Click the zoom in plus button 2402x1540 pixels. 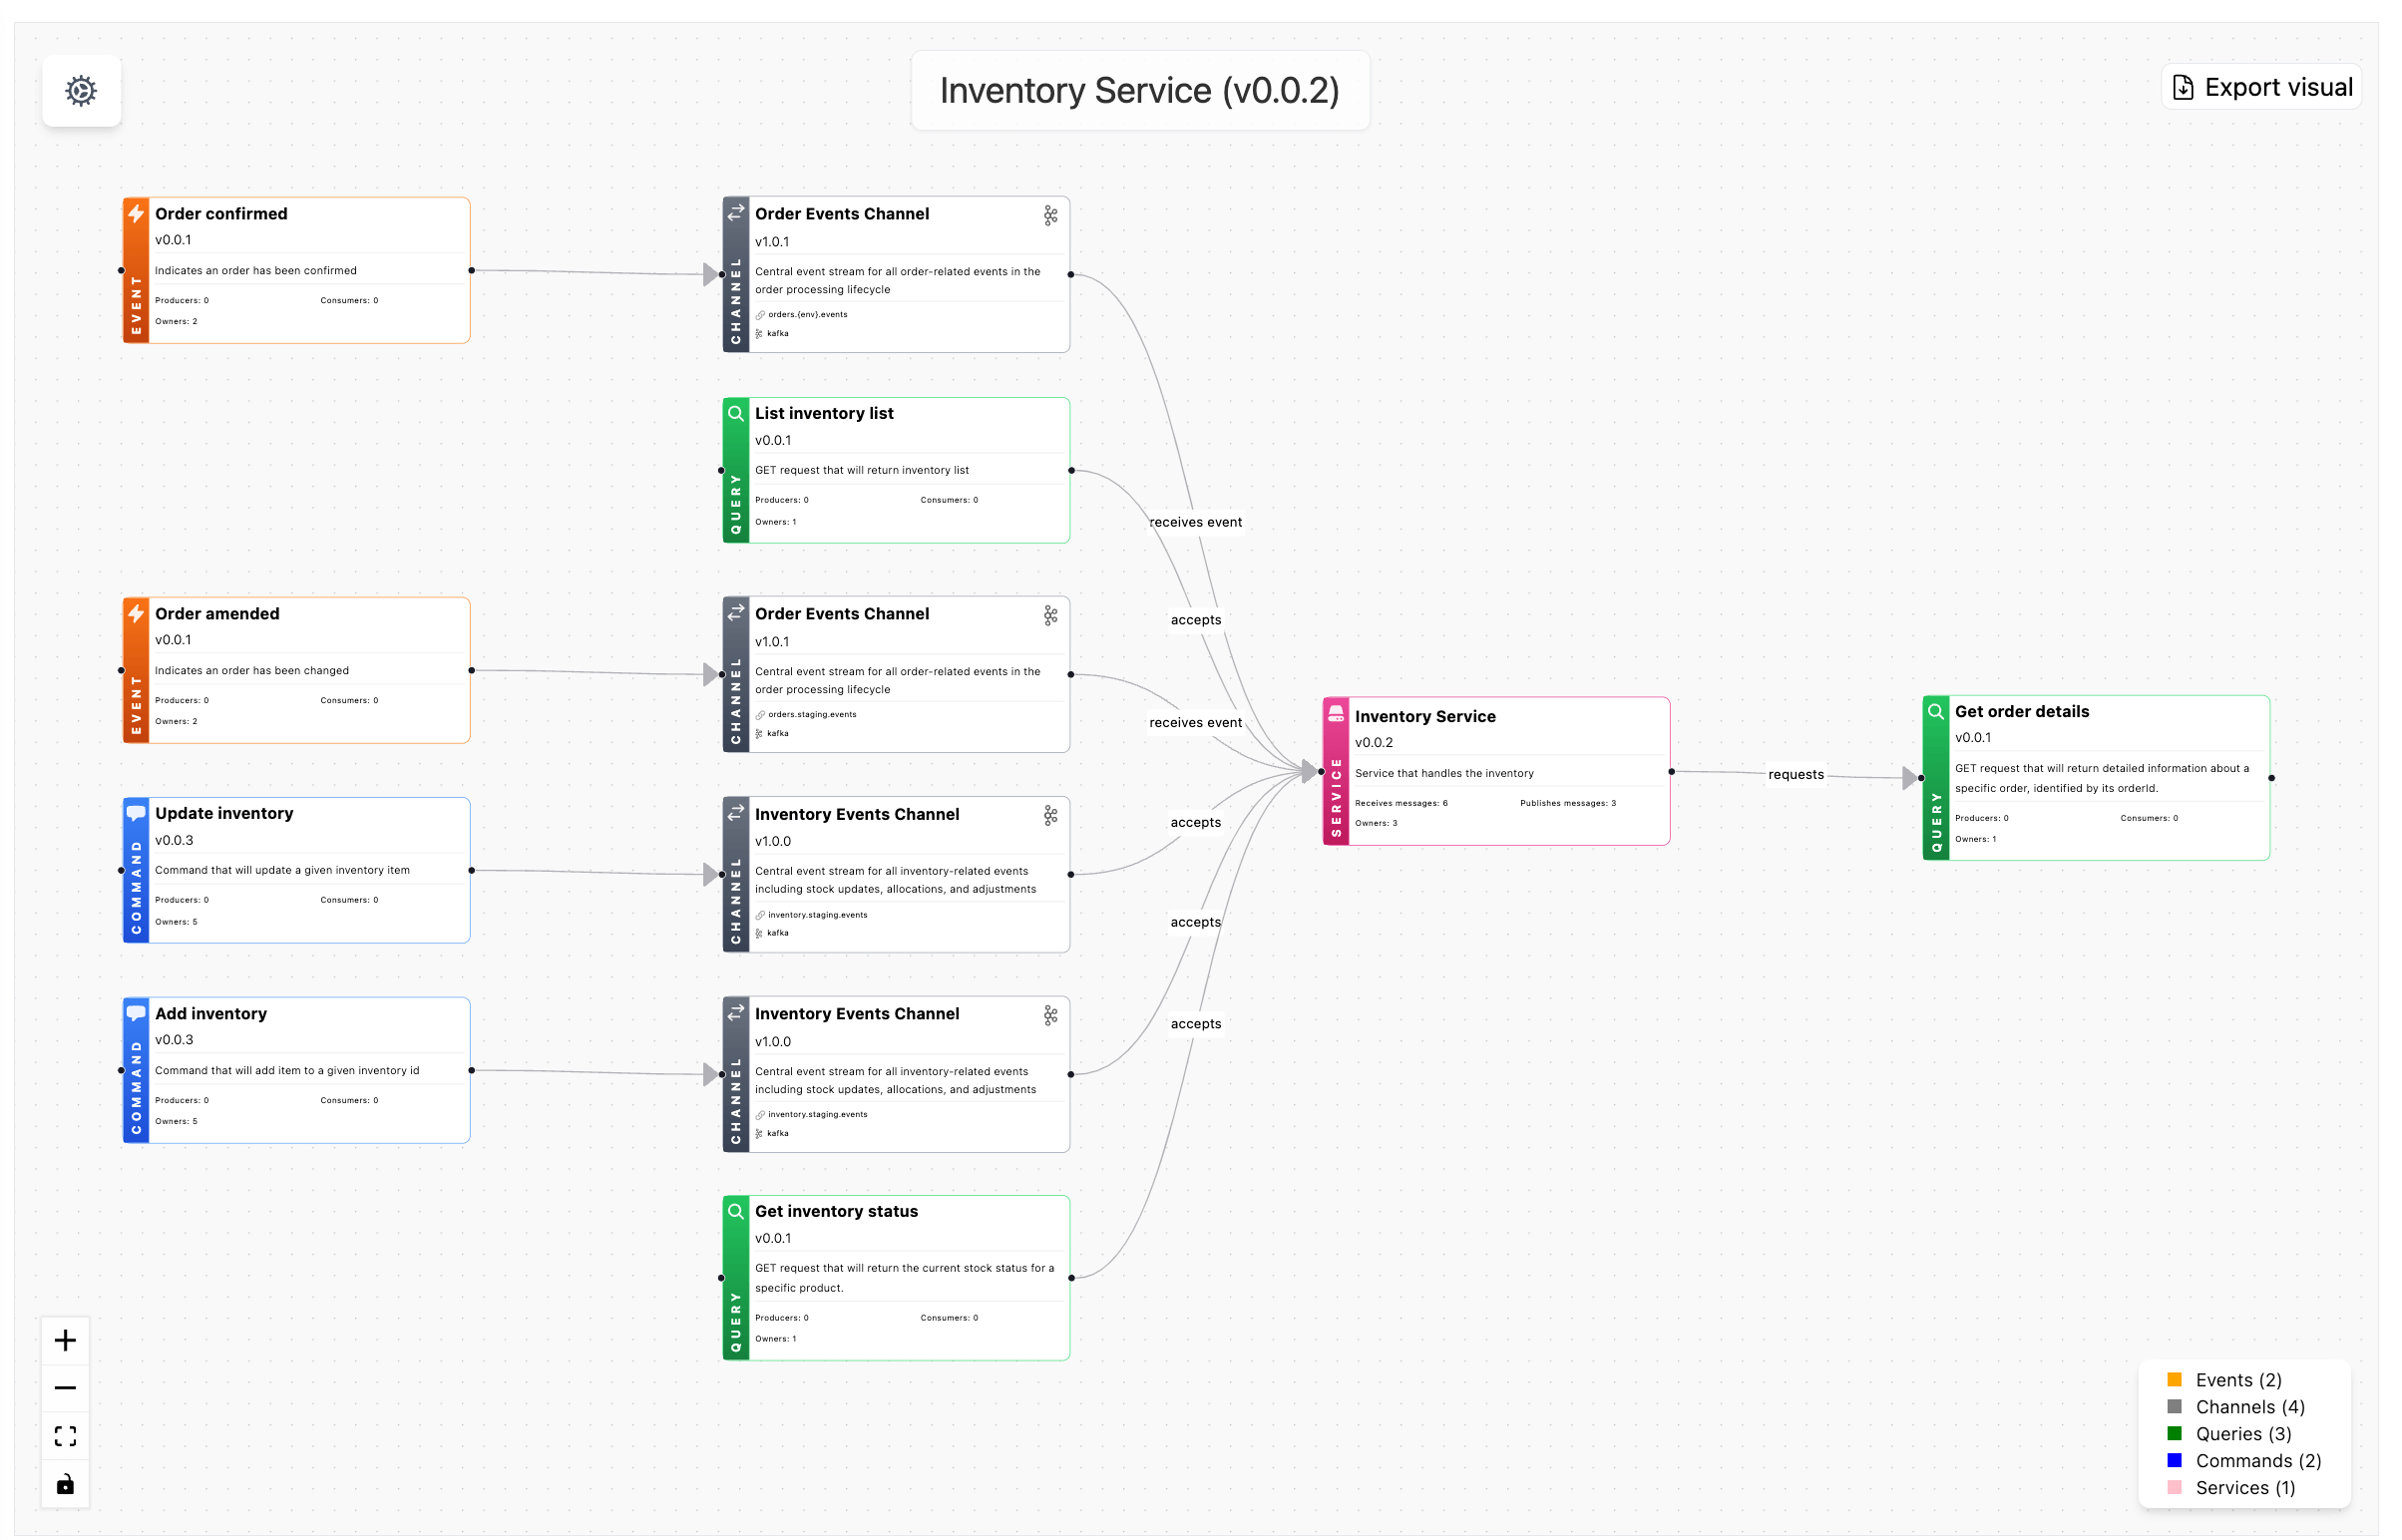(x=65, y=1341)
